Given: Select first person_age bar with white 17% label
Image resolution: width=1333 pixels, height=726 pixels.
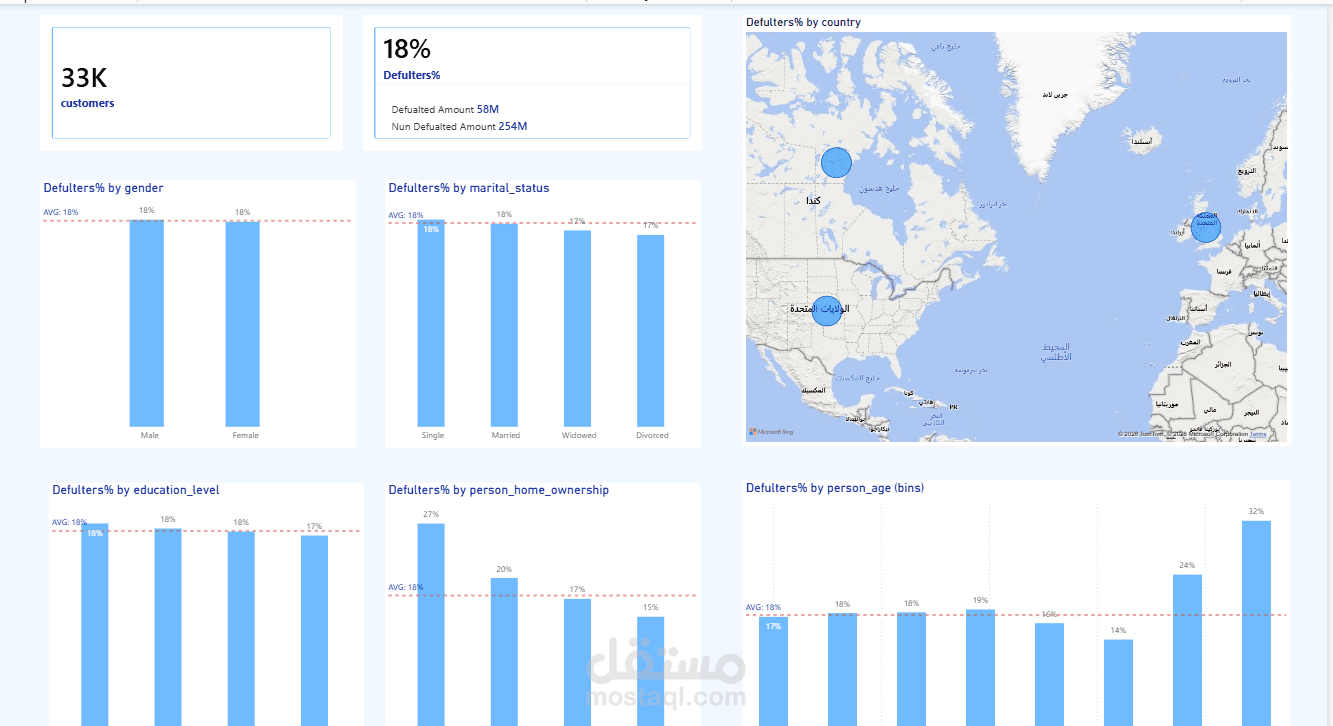Looking at the screenshot, I should point(773,671).
